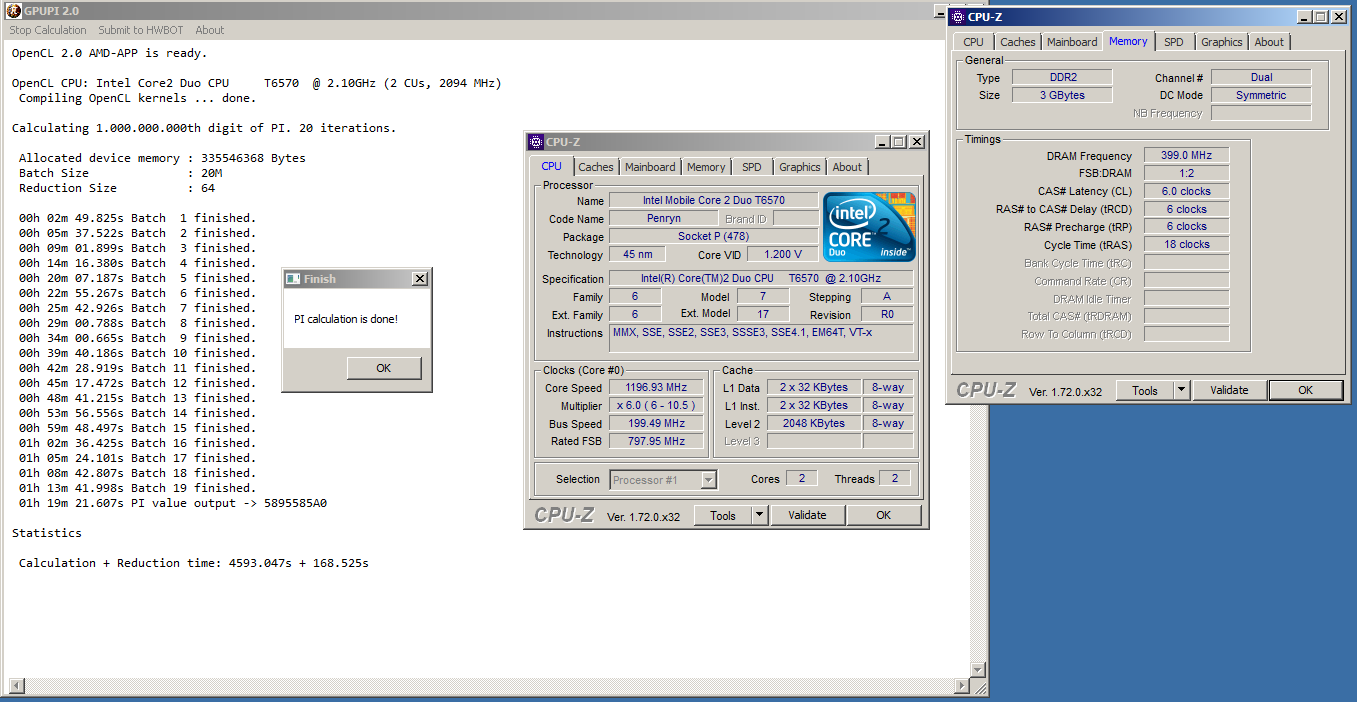
Task: Open Graphics tab in Memory window
Action: (x=1222, y=42)
